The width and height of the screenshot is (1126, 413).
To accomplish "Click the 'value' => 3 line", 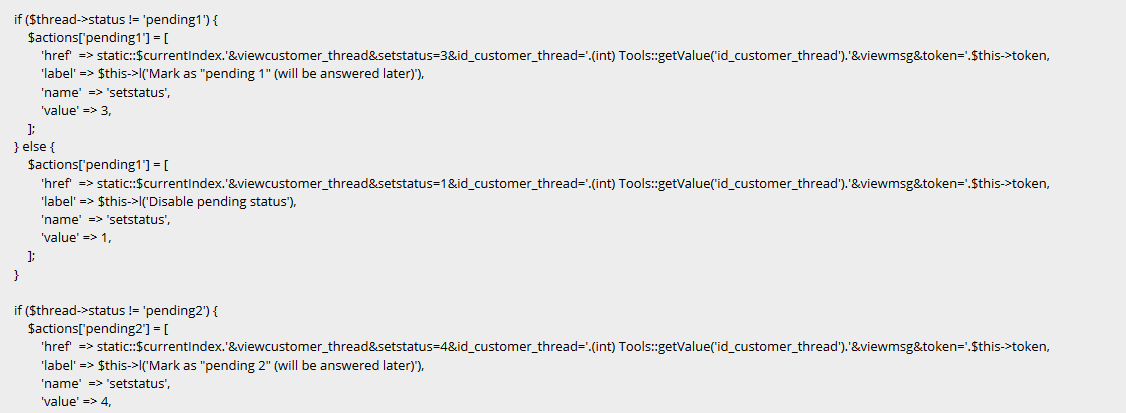I will [x=76, y=109].
